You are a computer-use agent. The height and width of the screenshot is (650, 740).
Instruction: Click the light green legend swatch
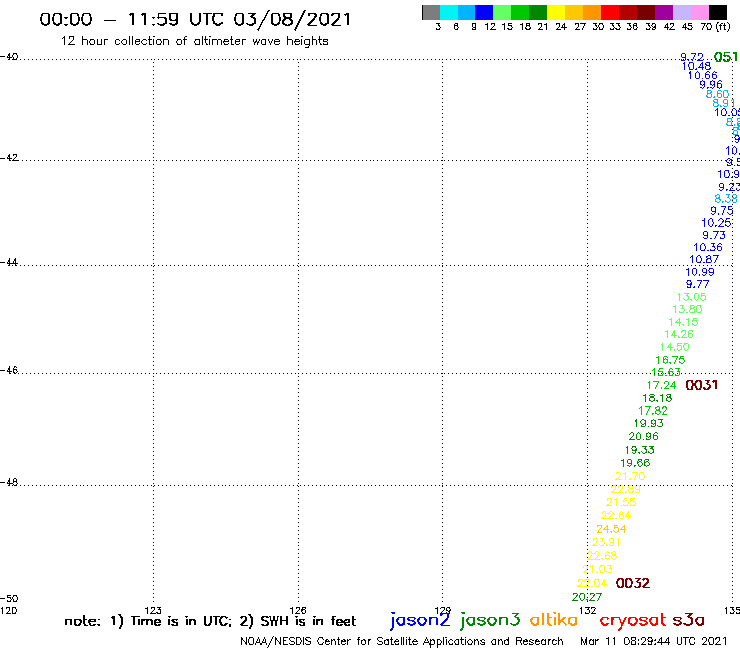(502, 12)
